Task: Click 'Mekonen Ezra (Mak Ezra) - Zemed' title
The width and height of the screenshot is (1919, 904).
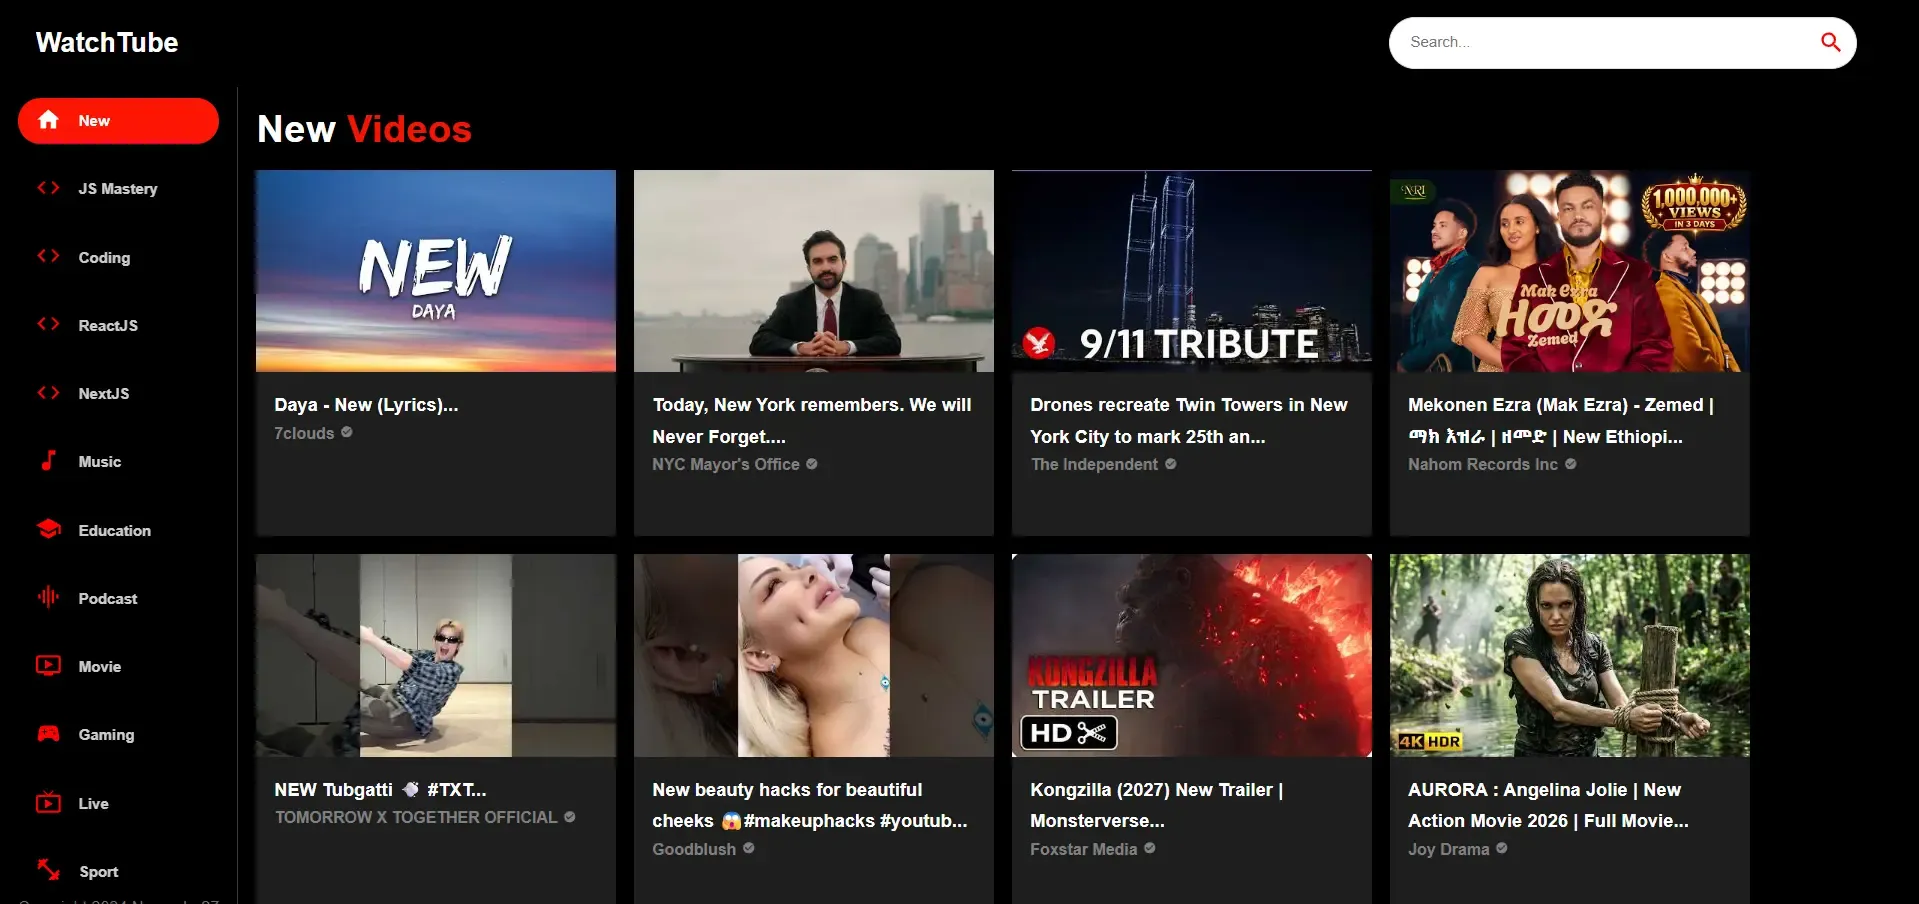Action: coord(1561,421)
